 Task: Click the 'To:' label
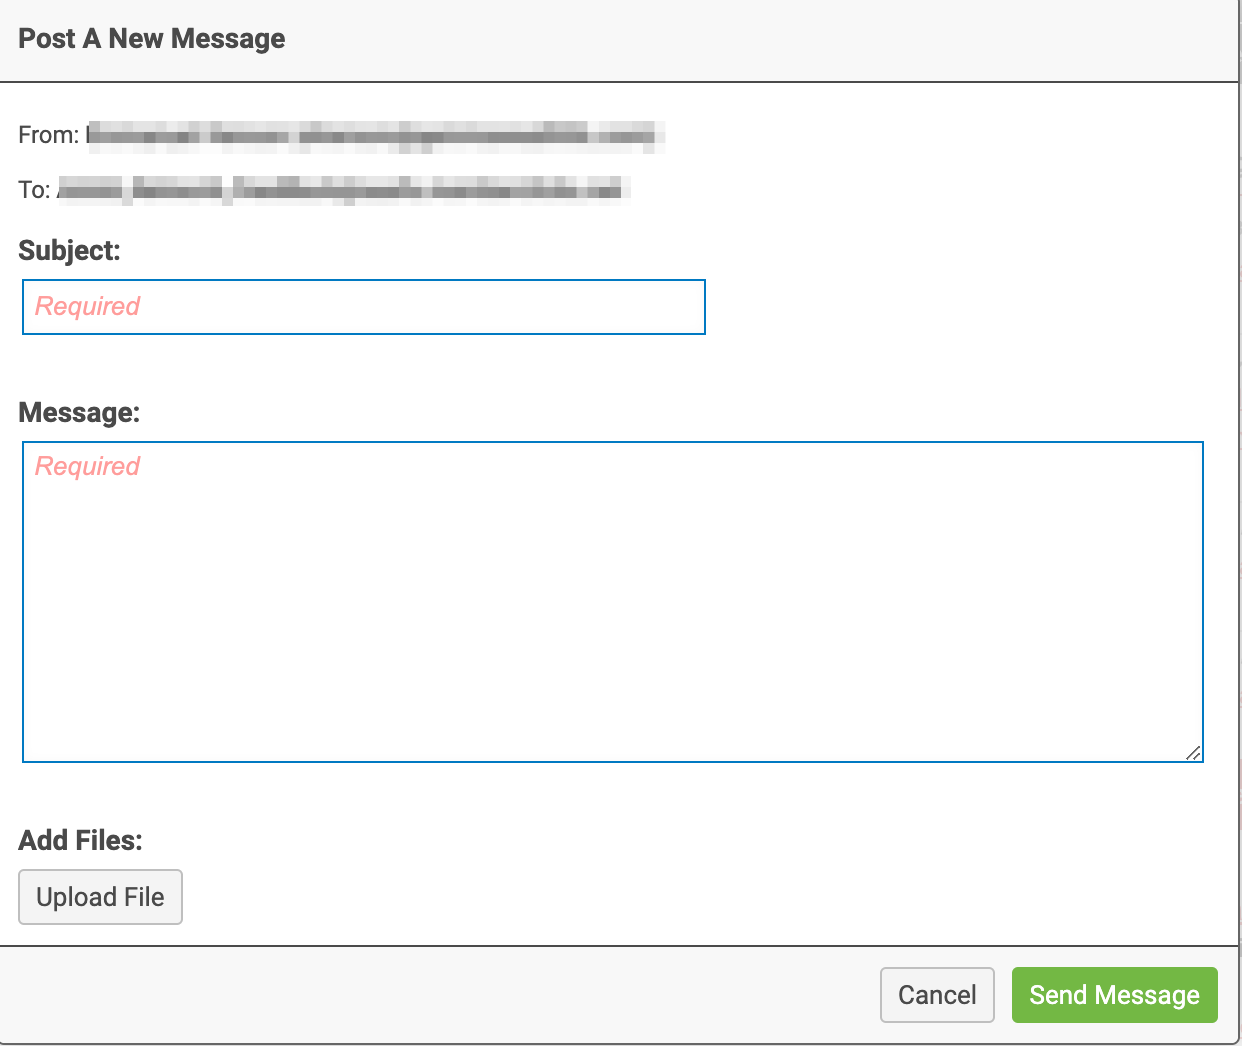34,190
